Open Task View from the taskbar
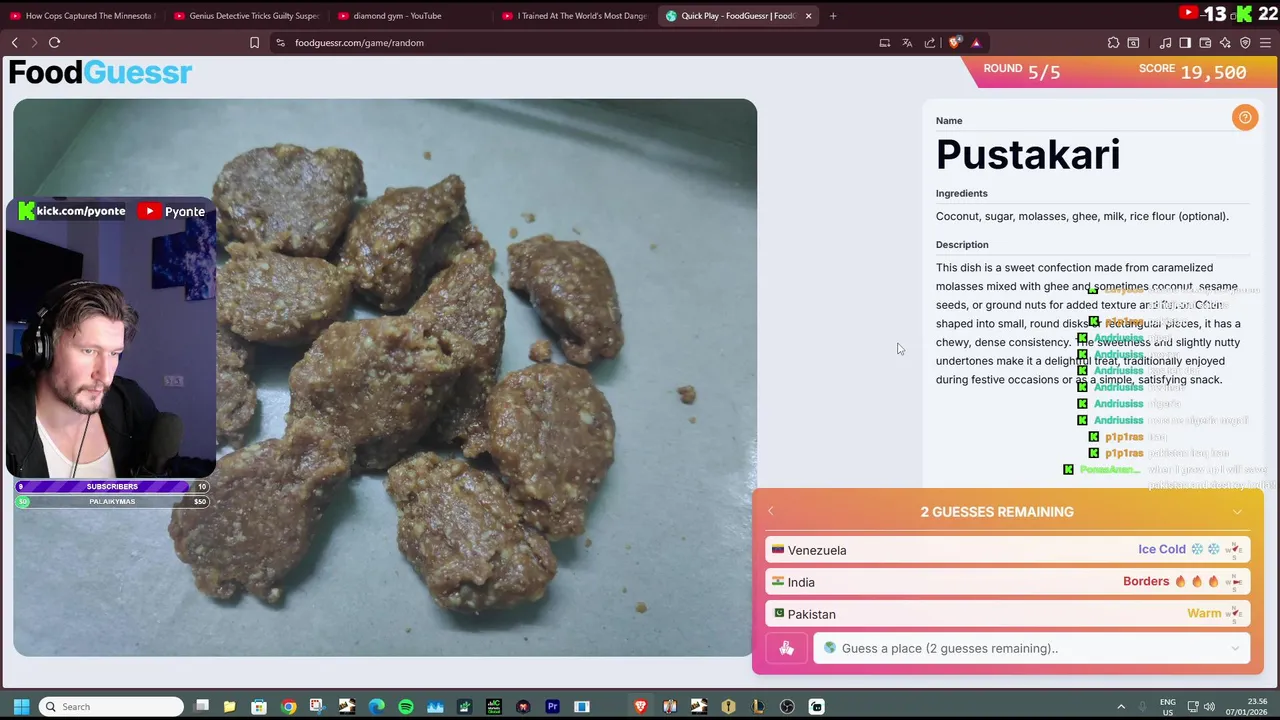 point(201,707)
